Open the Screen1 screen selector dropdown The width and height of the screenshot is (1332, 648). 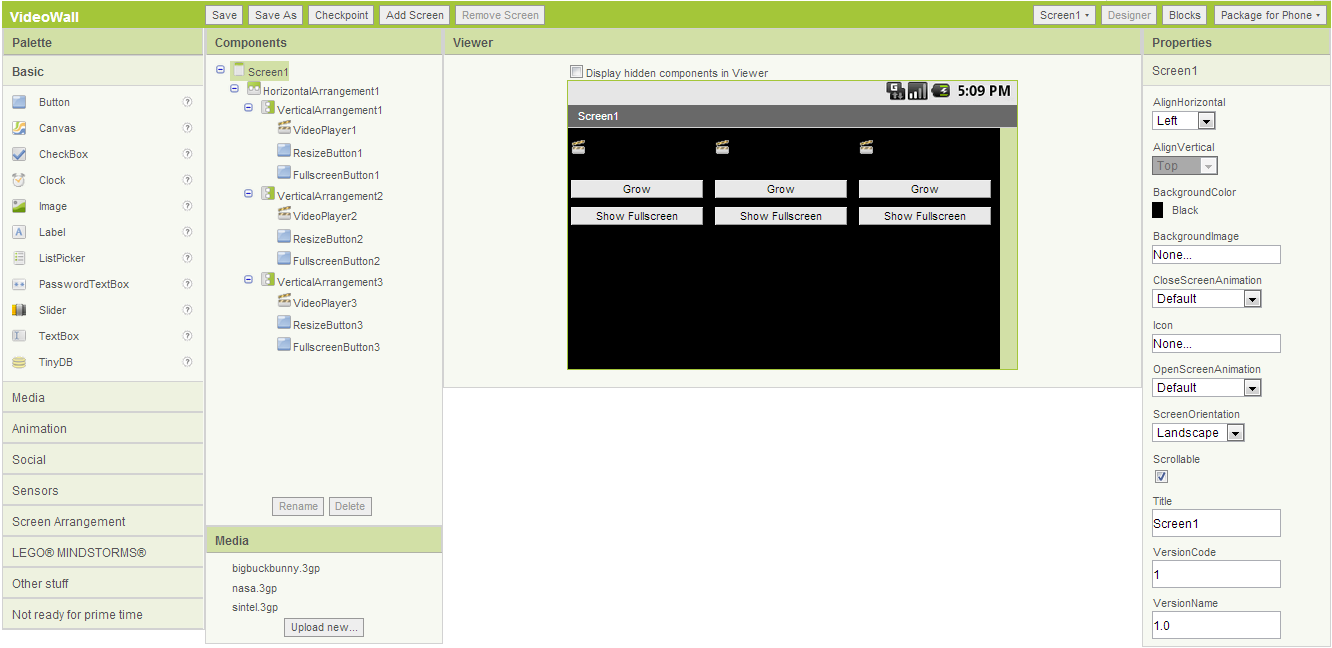tap(1065, 15)
